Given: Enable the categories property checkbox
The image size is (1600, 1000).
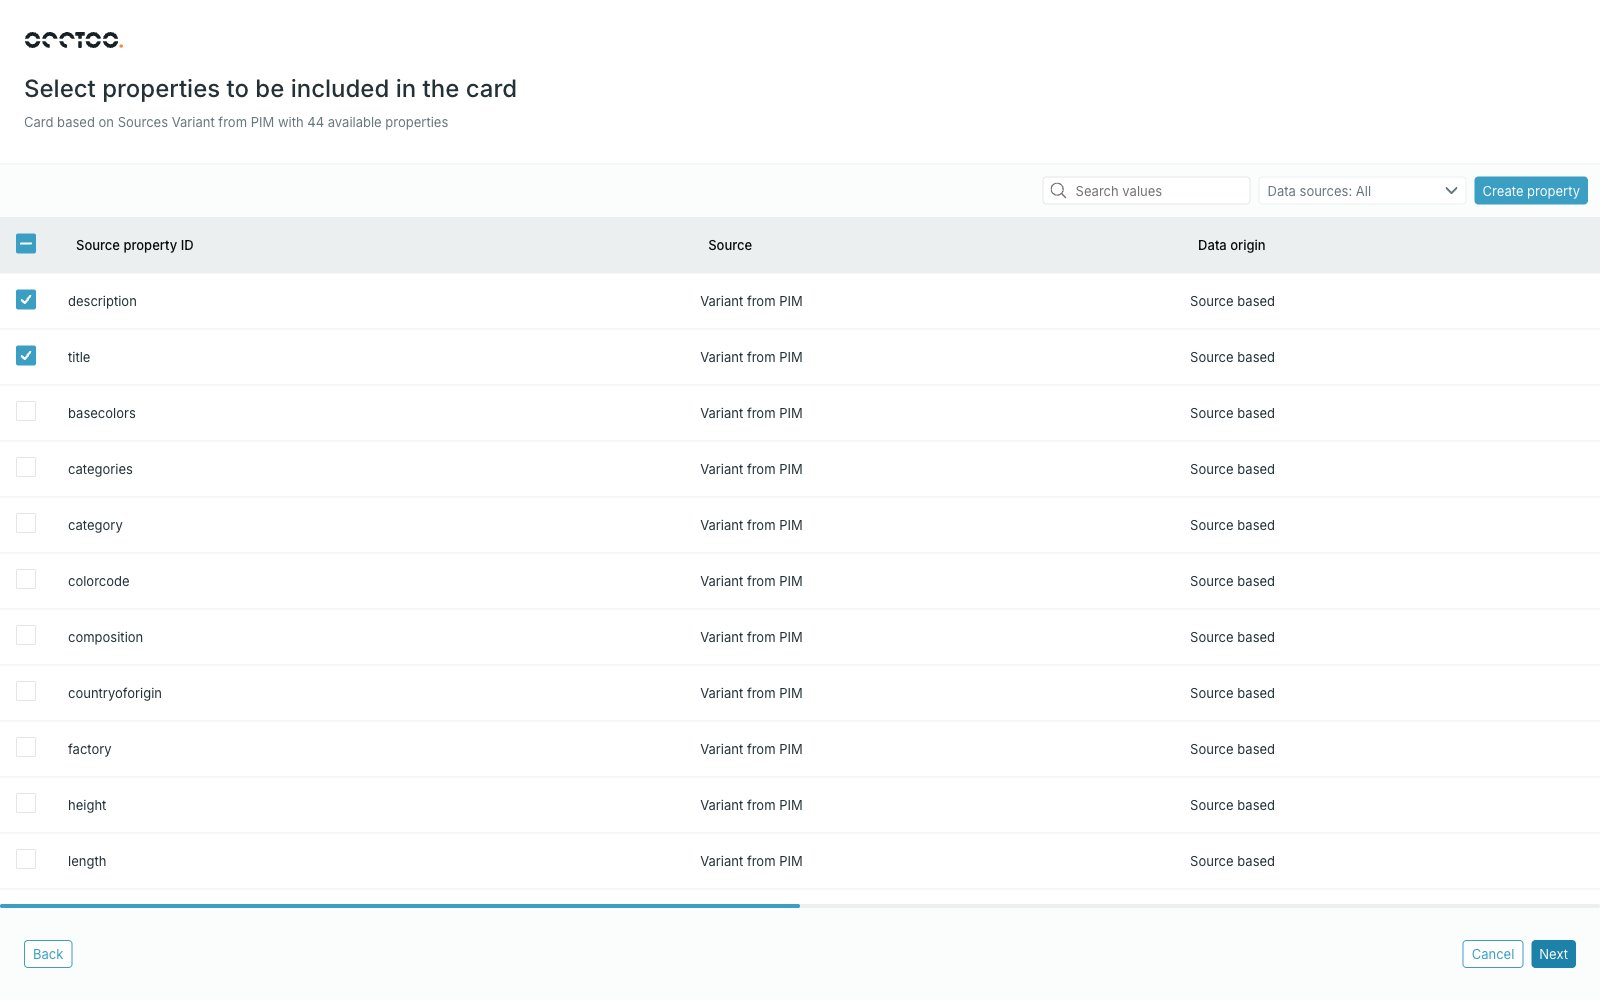Looking at the screenshot, I should (26, 467).
